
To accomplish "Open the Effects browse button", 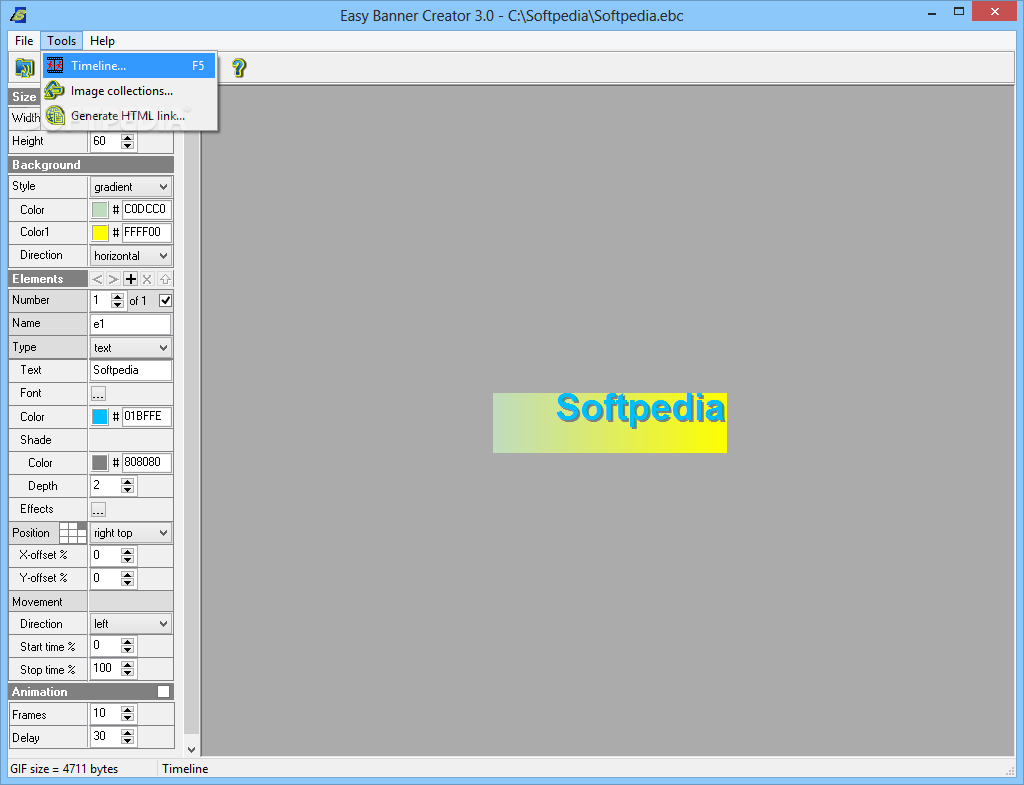I will 98,509.
